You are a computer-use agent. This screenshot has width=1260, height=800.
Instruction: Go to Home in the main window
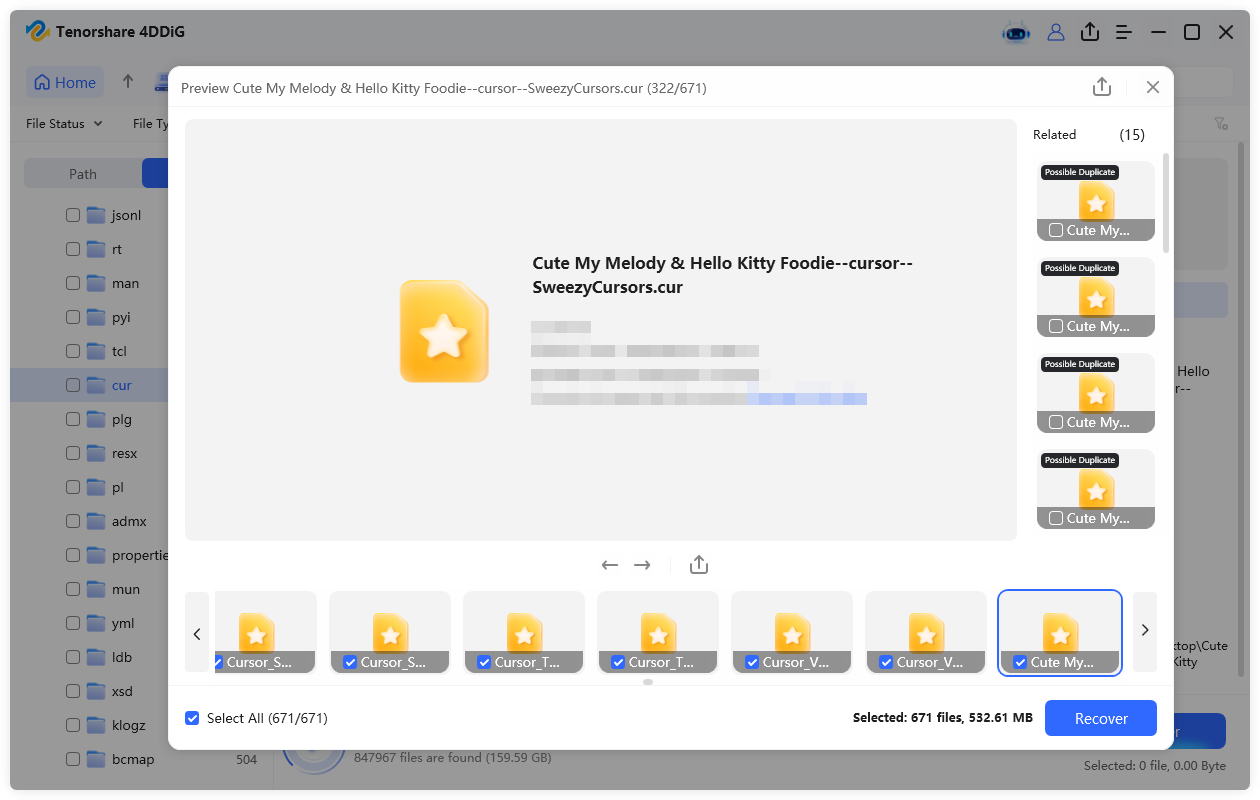[66, 82]
